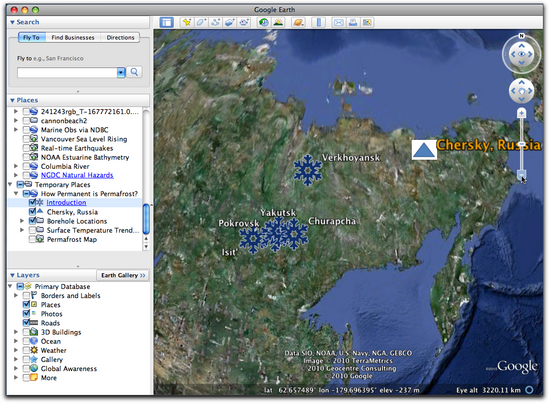Click the zoom slider handle

pyautogui.click(x=521, y=144)
